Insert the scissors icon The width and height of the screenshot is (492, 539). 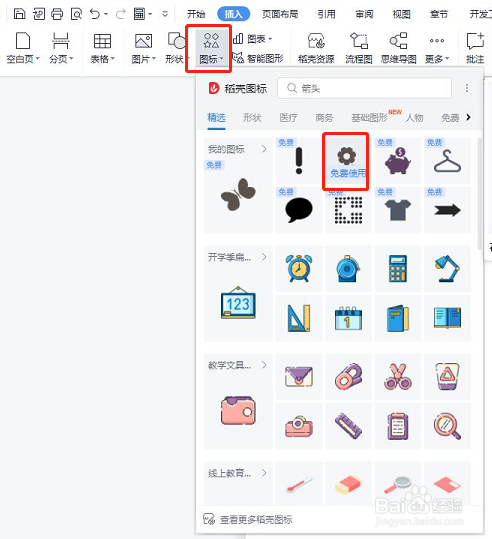(398, 376)
